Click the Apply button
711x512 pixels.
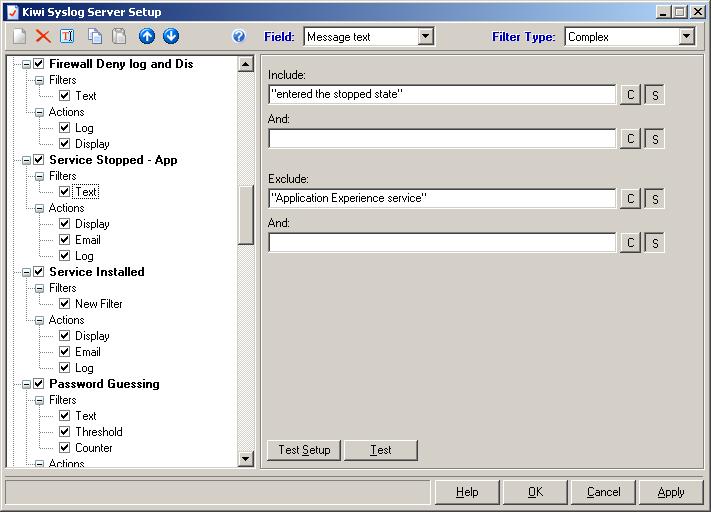click(x=671, y=492)
